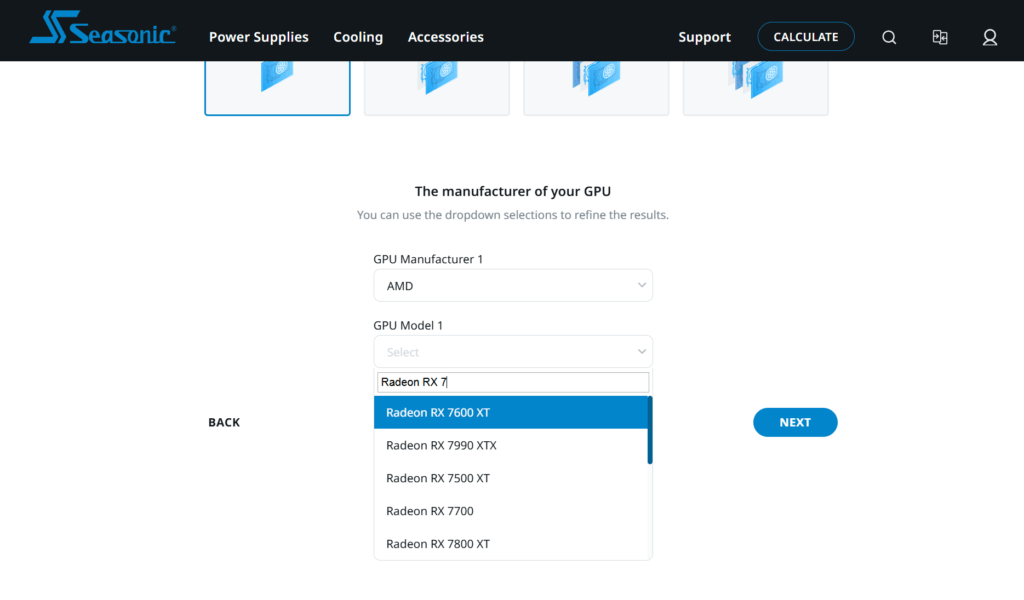This screenshot has height=600, width=1024.
Task: Open the user account icon
Action: [x=990, y=37]
